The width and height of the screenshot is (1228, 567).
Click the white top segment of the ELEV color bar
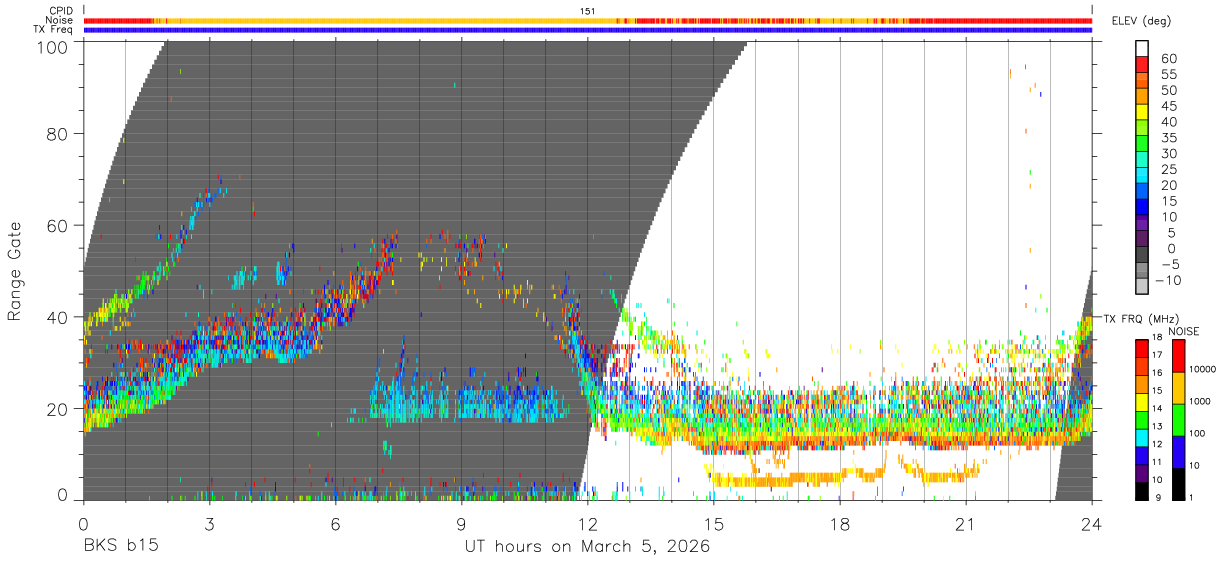click(x=1142, y=49)
